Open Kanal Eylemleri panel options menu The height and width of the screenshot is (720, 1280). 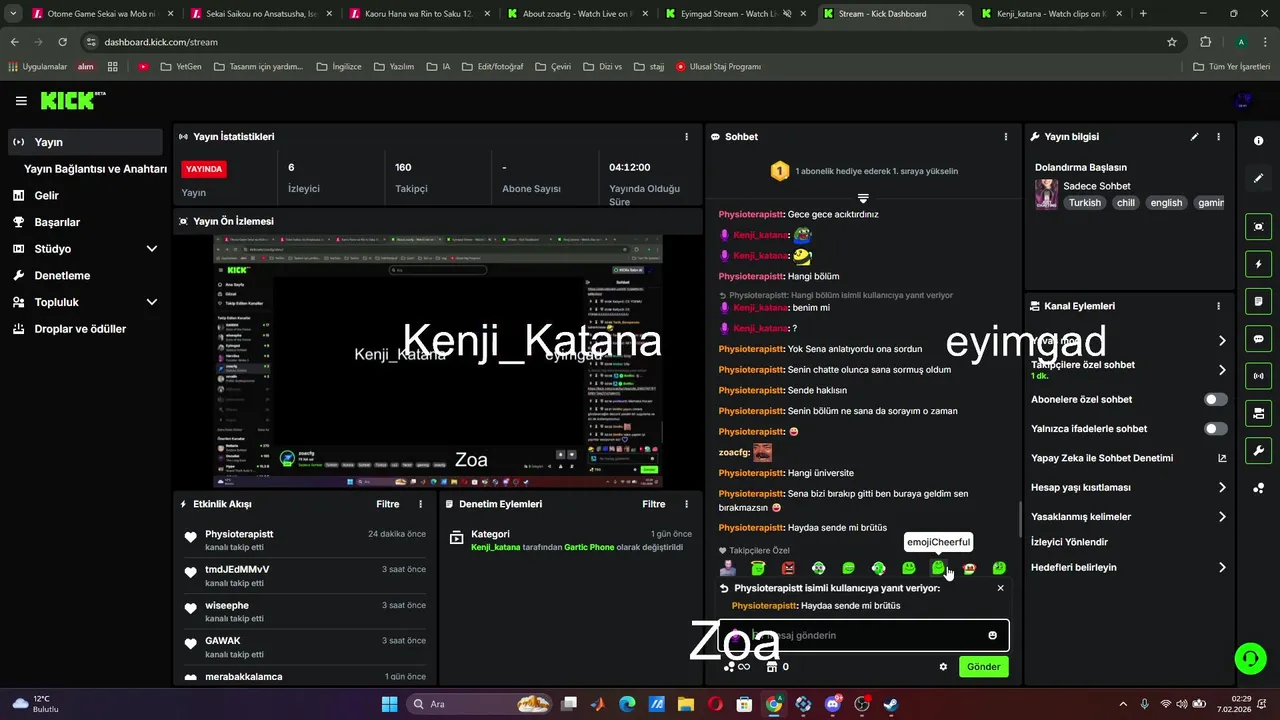1218,306
